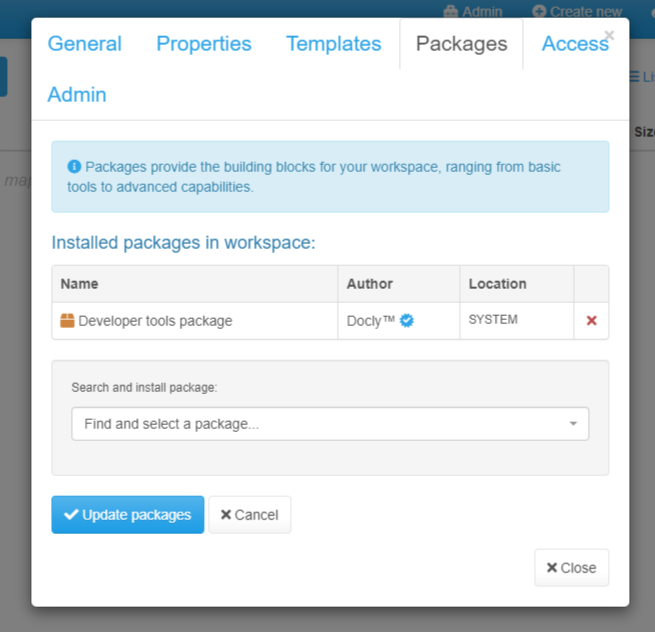Open the Find and select a package dropdown
Image resolution: width=655 pixels, height=632 pixels.
(320, 424)
